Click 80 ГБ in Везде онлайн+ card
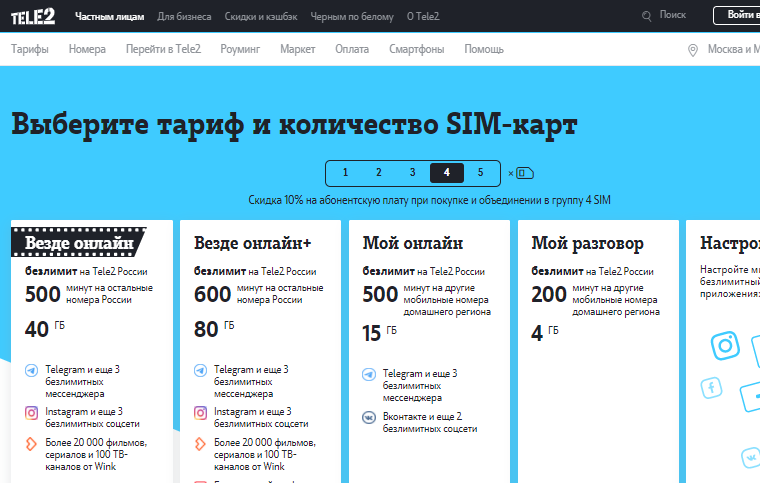This screenshot has height=483, width=760. click(x=214, y=329)
